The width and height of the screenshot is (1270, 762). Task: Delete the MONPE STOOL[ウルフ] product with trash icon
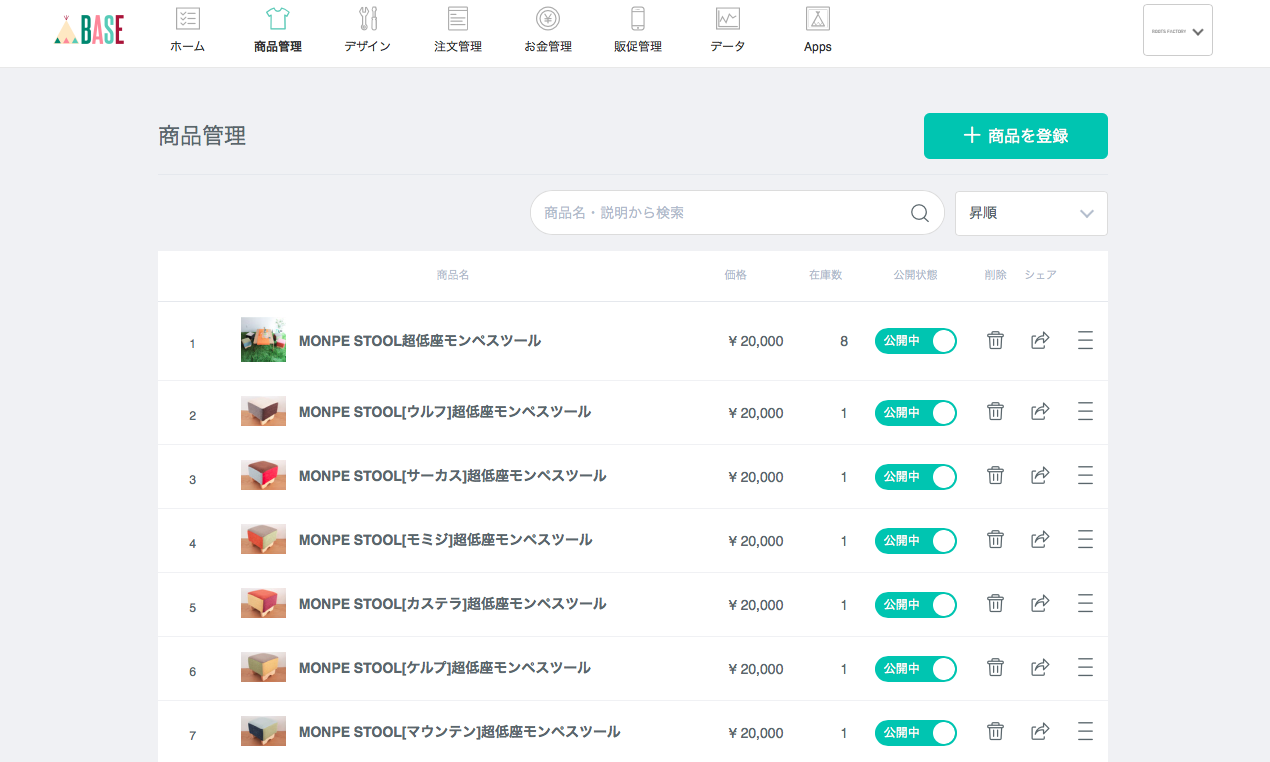pos(995,412)
